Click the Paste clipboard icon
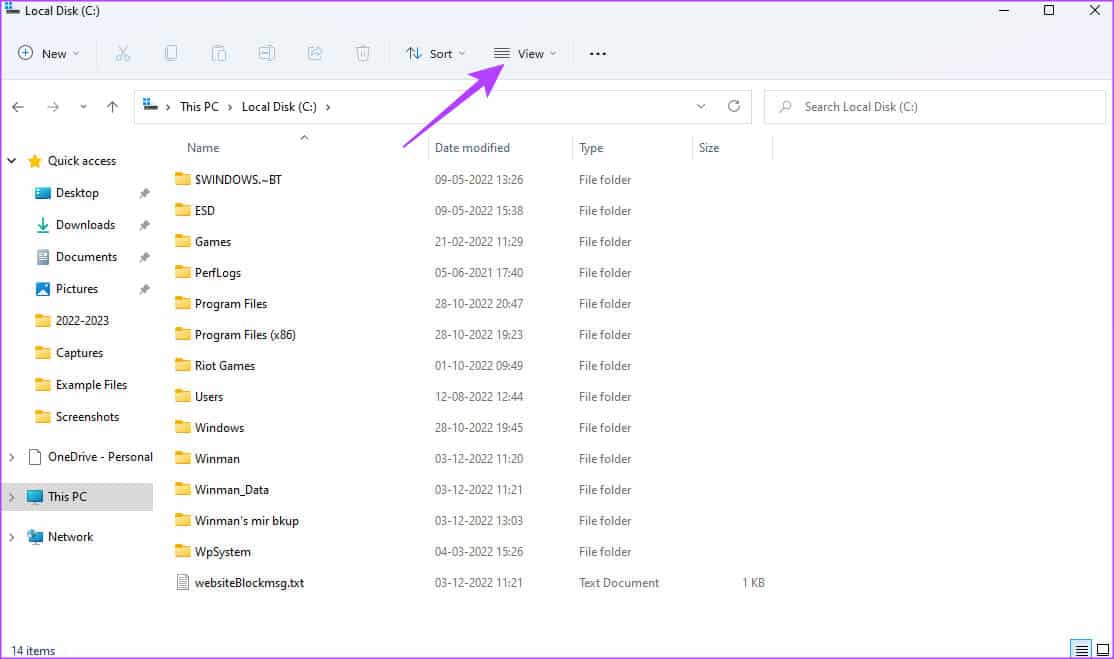This screenshot has width=1114, height=659. pos(219,53)
